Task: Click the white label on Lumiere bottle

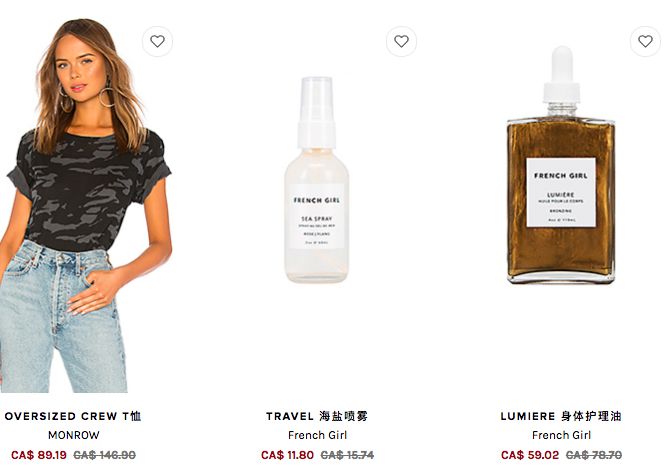Action: (561, 192)
